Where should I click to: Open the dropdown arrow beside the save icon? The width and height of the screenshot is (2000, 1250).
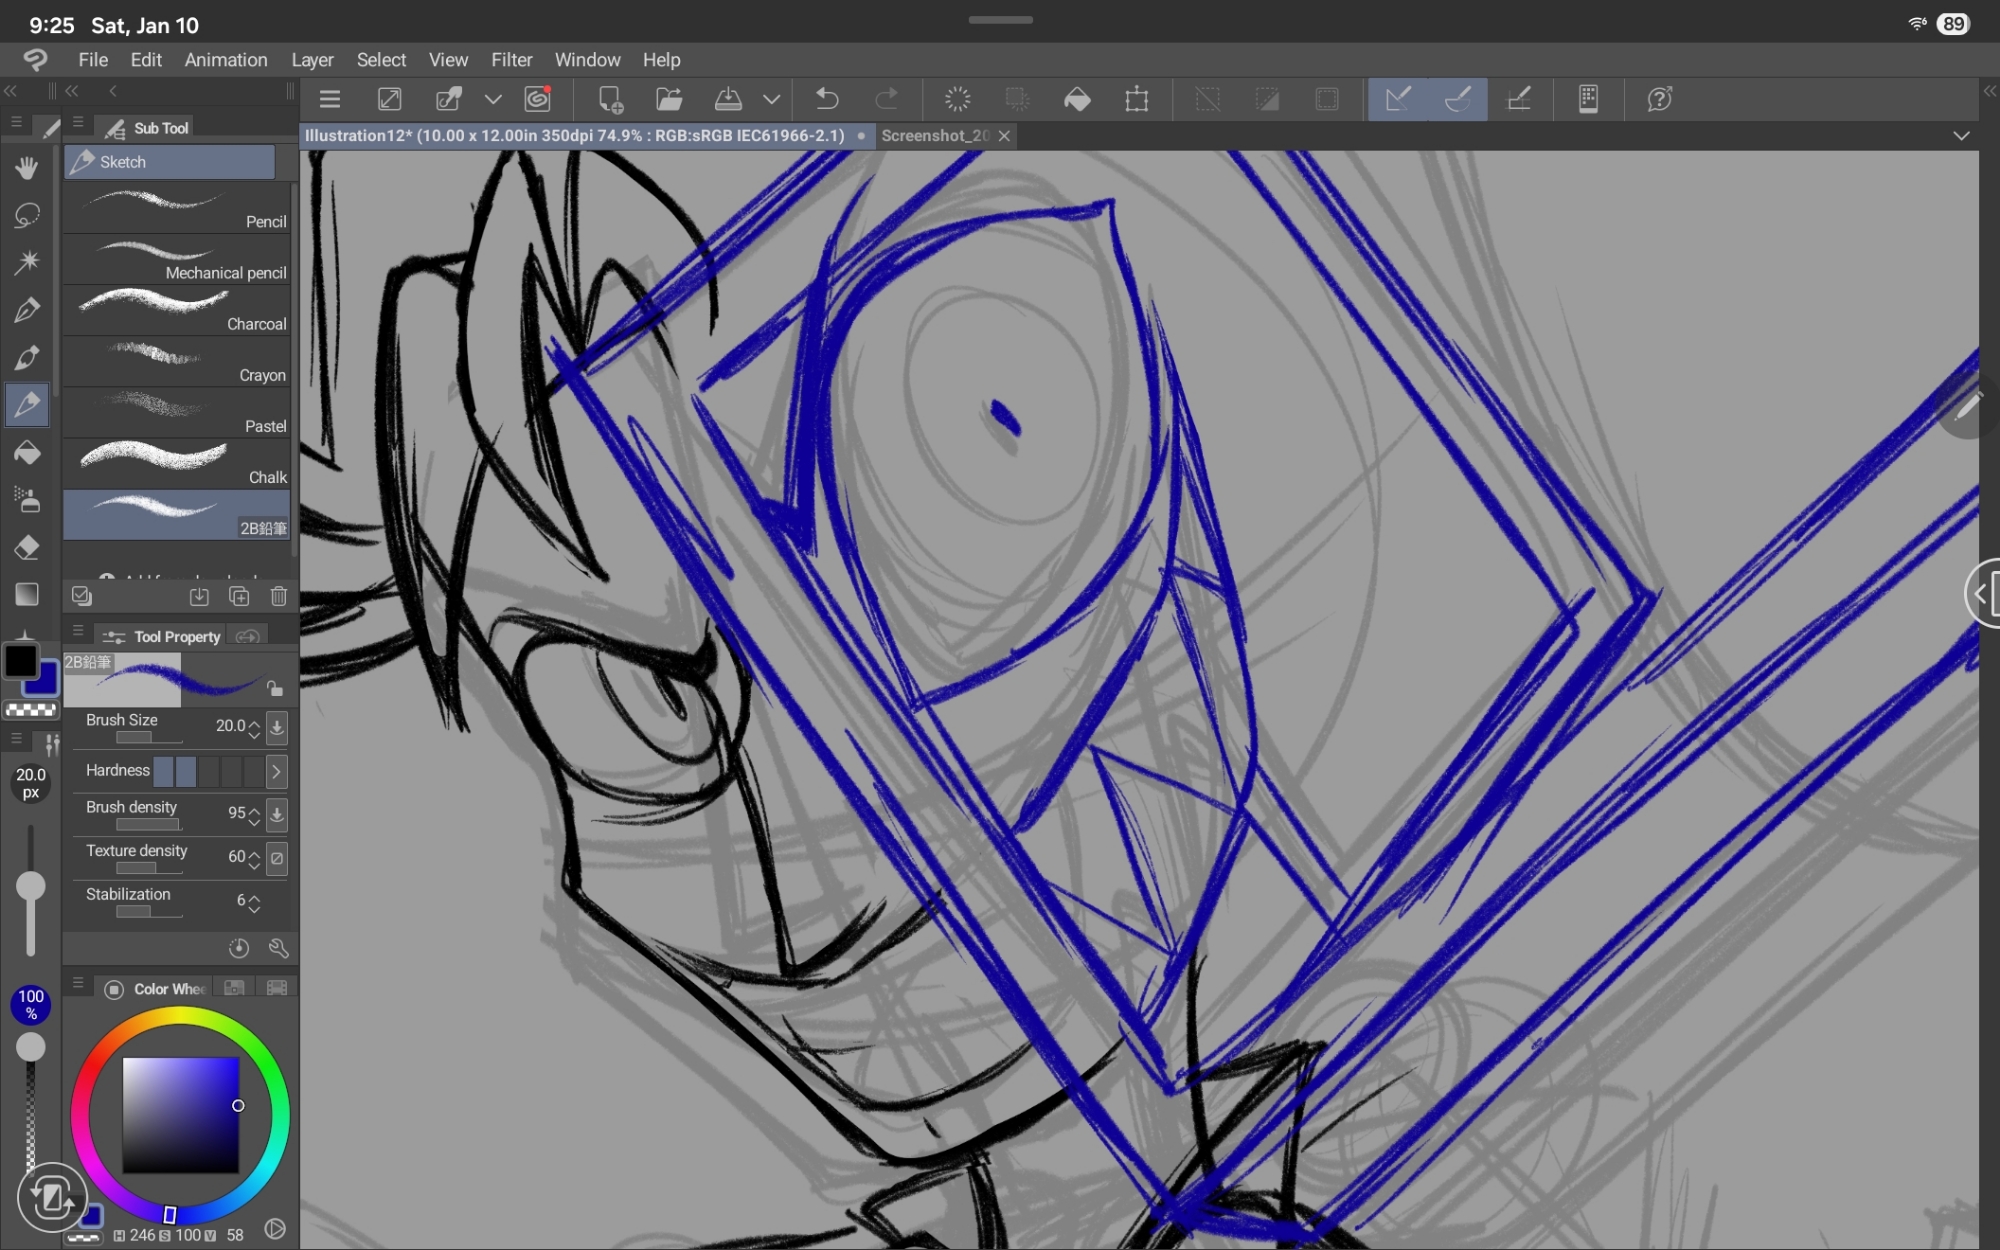tap(771, 99)
